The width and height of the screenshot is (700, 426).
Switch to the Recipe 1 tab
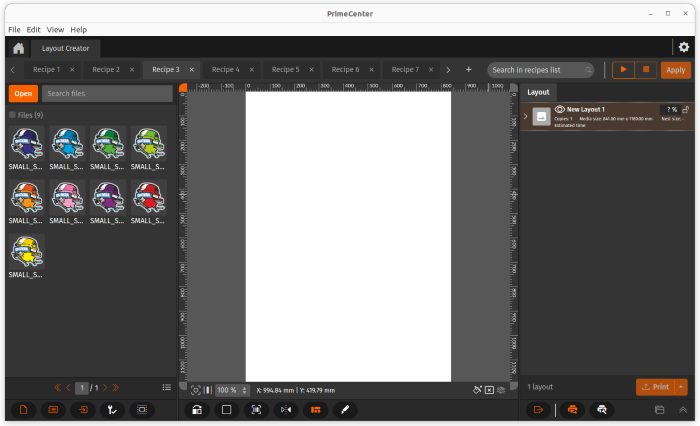point(46,70)
